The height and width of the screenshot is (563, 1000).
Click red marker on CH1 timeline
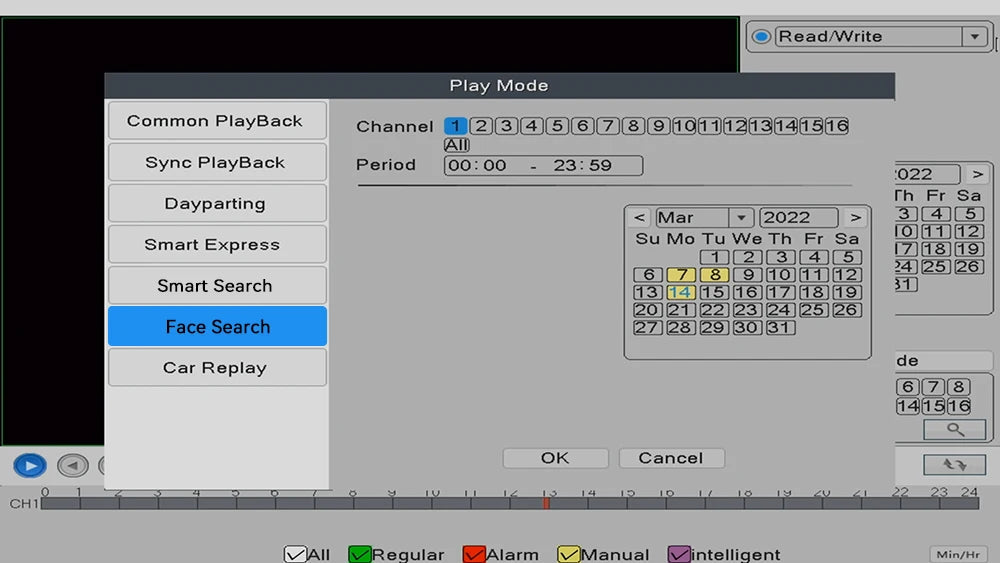[546, 503]
